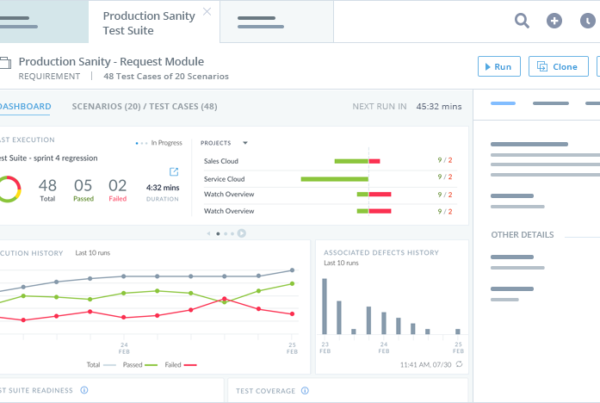The width and height of the screenshot is (600, 403).
Task: Click the Test Suite Readiness info icon
Action: point(84,391)
